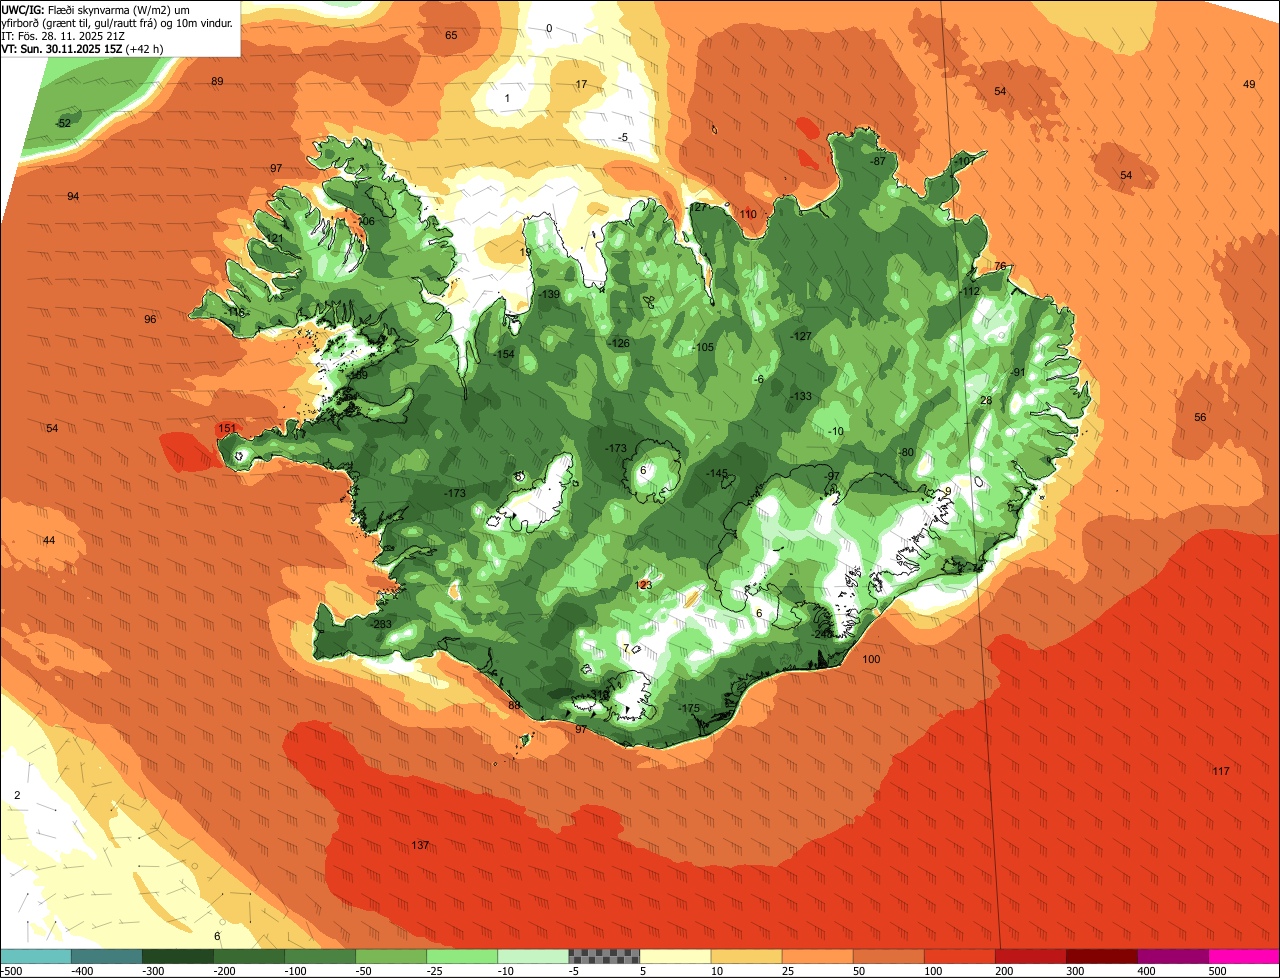1280x978 pixels.
Task: Click the -52 value on the green patch
Action: coord(64,123)
